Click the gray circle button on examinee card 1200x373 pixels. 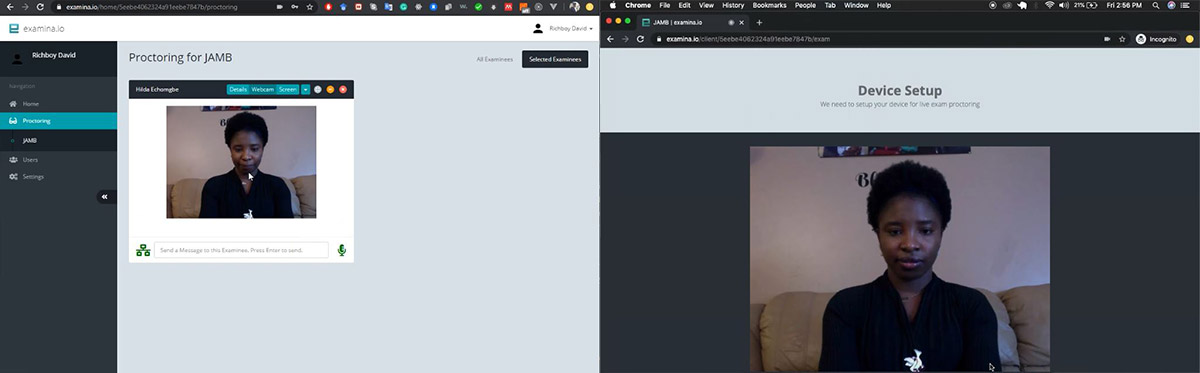point(318,89)
